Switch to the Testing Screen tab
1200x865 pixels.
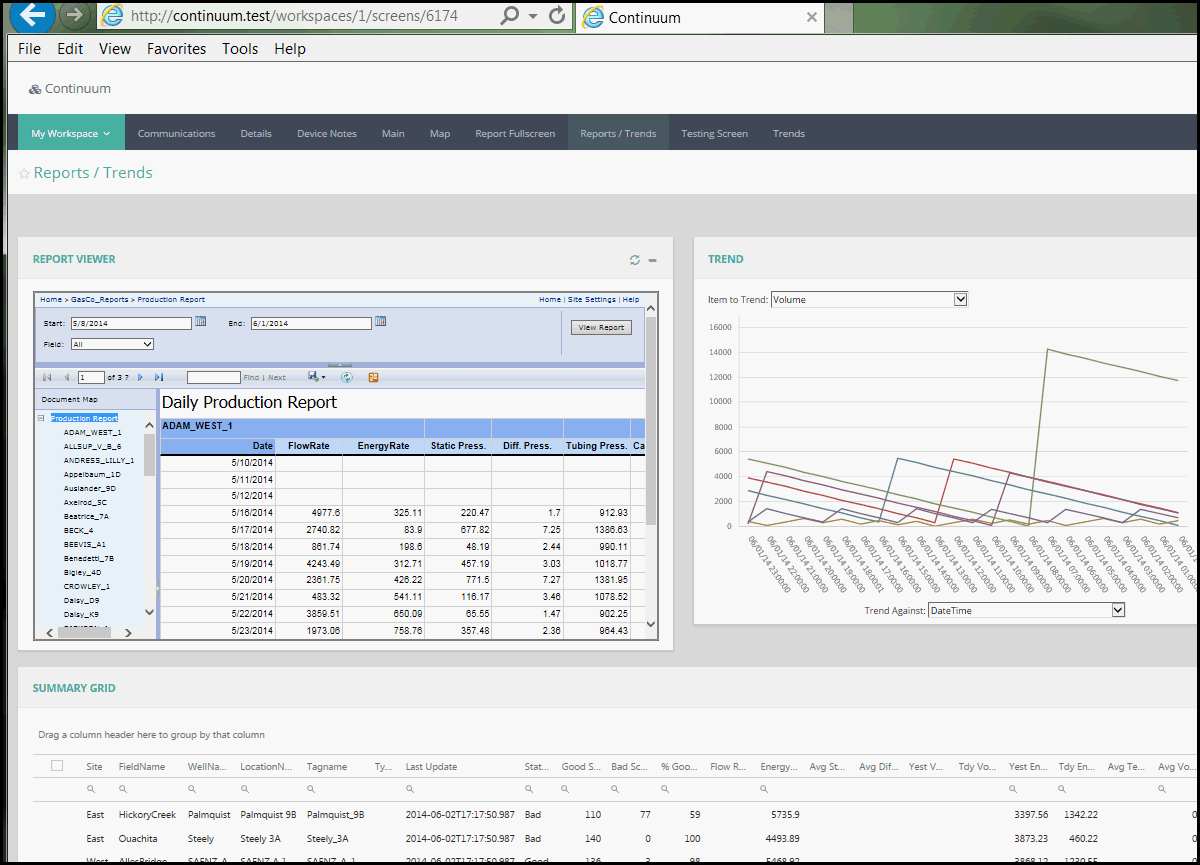714,133
